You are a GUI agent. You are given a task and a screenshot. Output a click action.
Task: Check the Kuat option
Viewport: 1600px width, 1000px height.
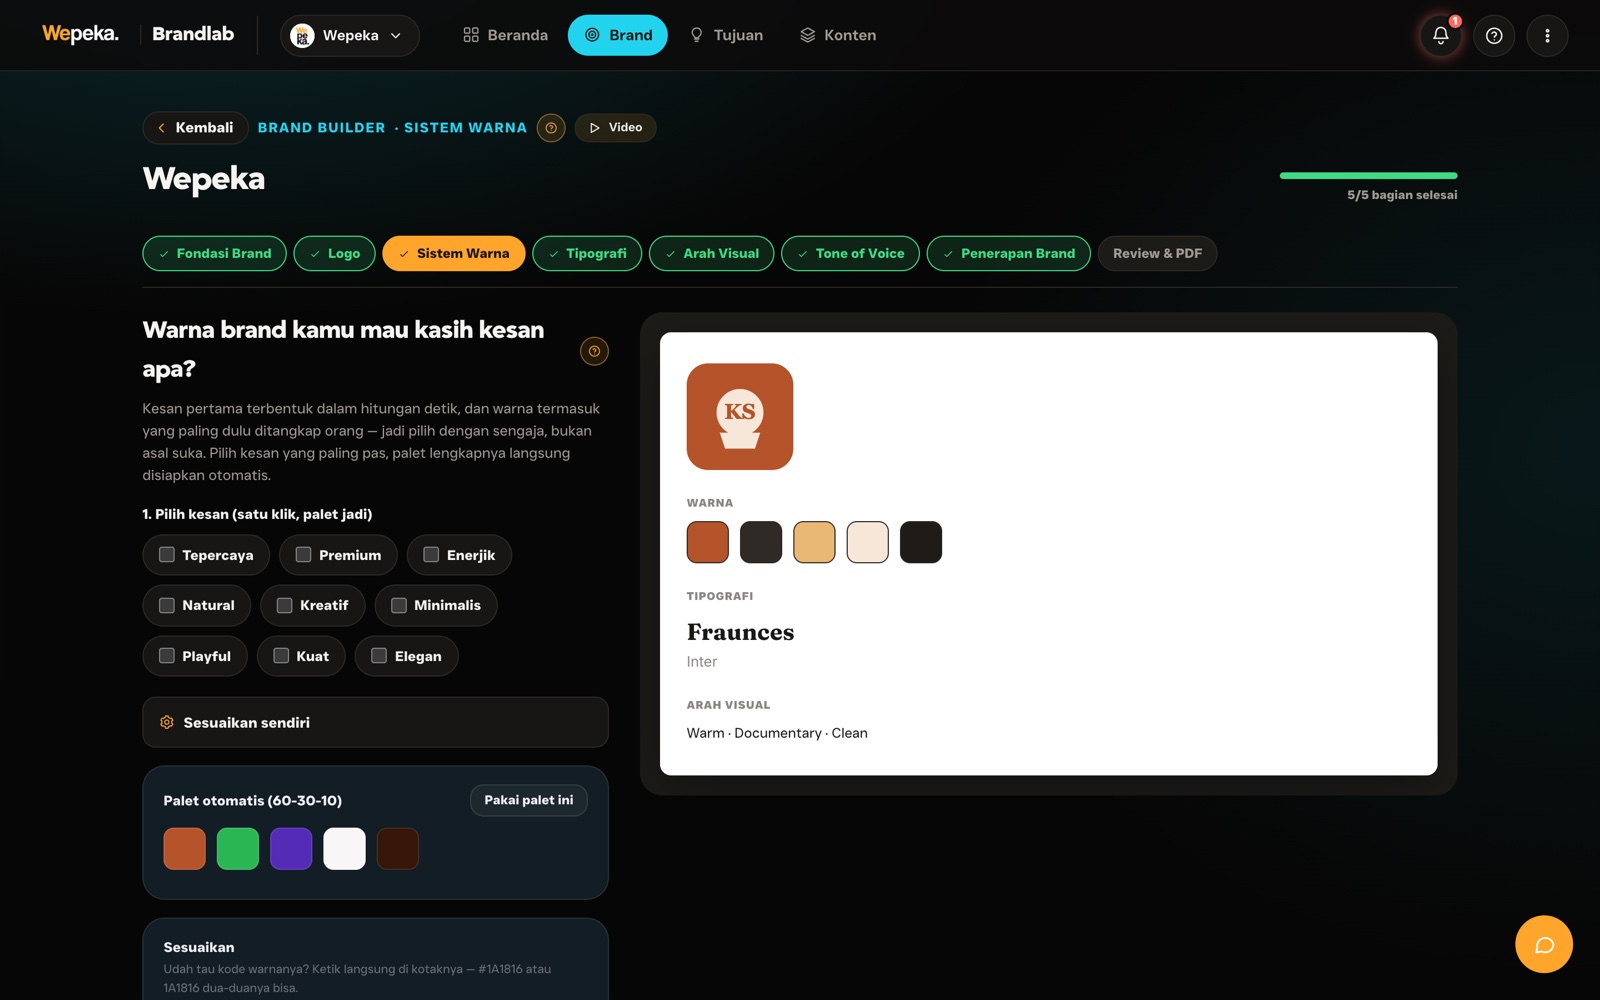(x=301, y=656)
